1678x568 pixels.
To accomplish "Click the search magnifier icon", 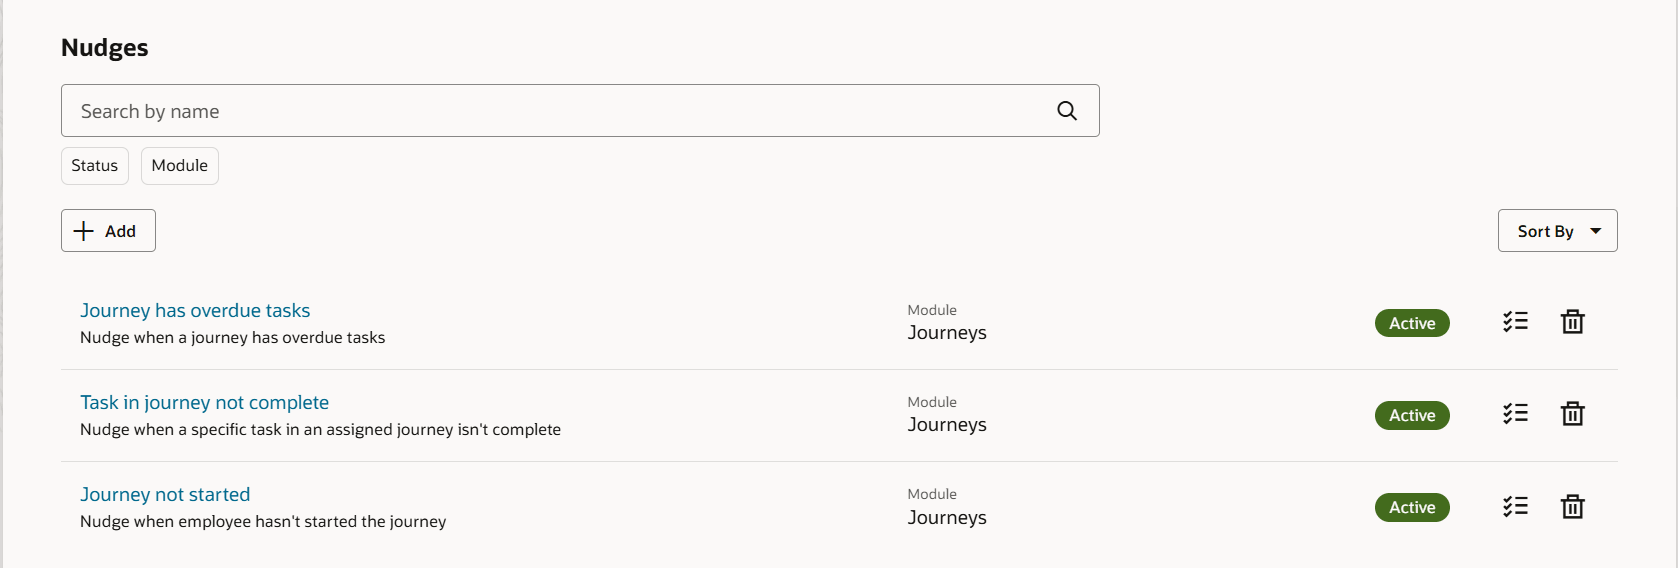I will pyautogui.click(x=1067, y=111).
